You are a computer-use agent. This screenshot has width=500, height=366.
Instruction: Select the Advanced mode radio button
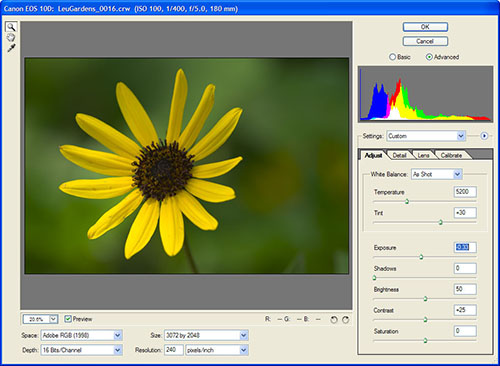click(429, 57)
